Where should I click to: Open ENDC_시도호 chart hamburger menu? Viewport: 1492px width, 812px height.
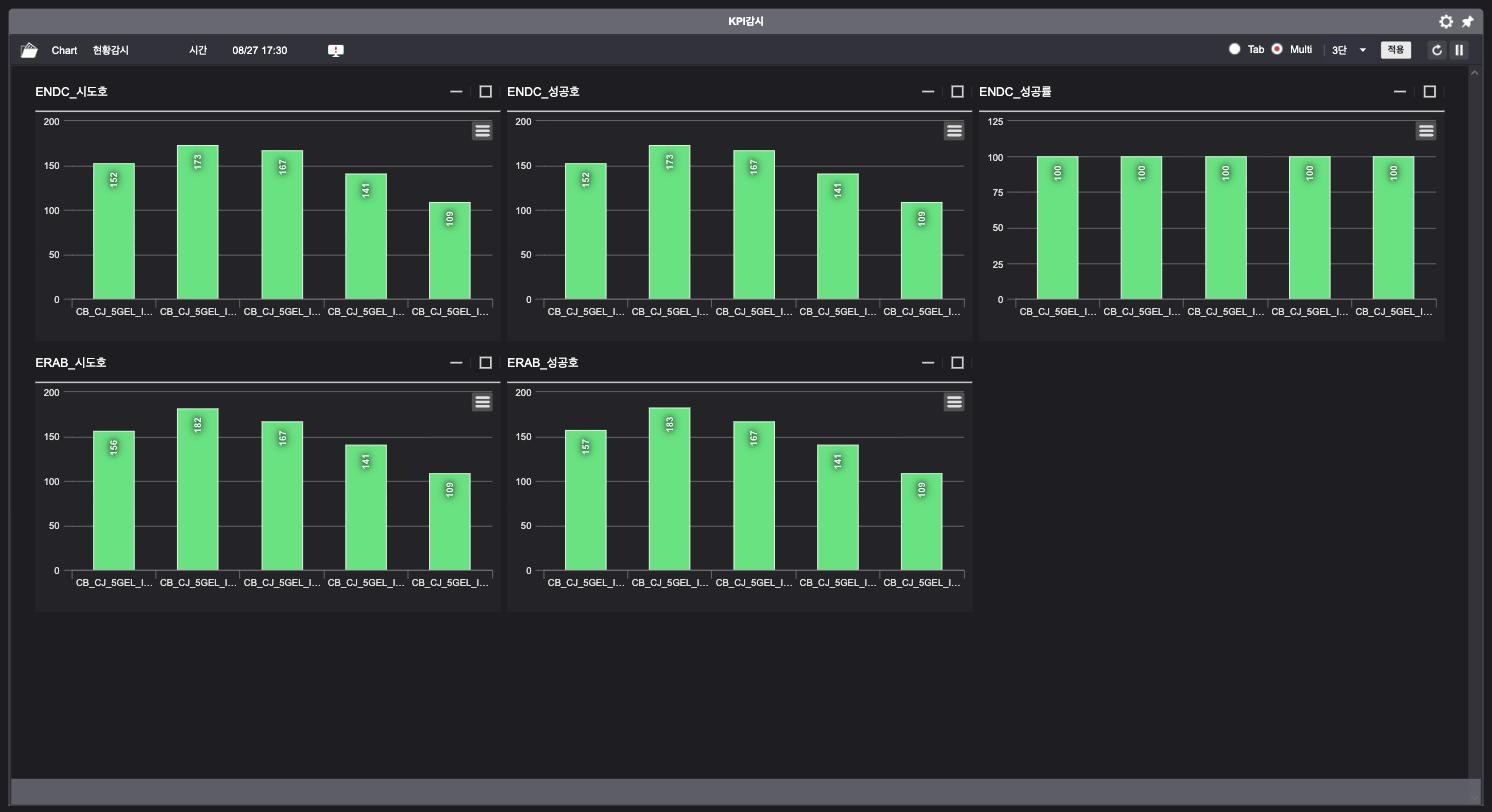(x=482, y=131)
